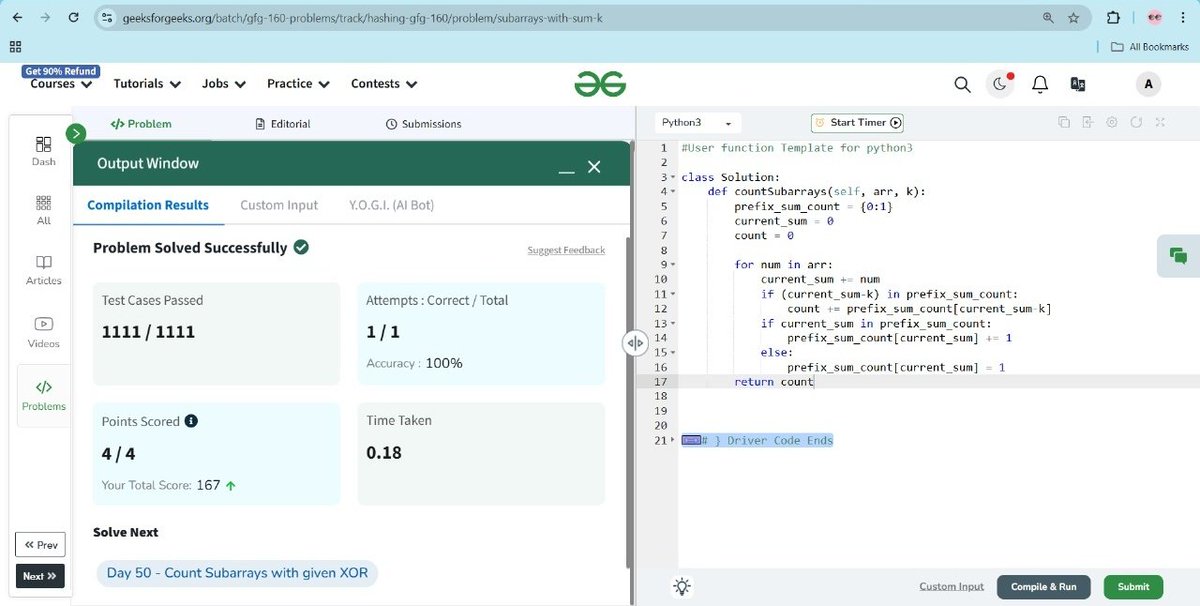Click the '1111 / 1111' test cases value
The width and height of the screenshot is (1200, 606).
pos(148,332)
